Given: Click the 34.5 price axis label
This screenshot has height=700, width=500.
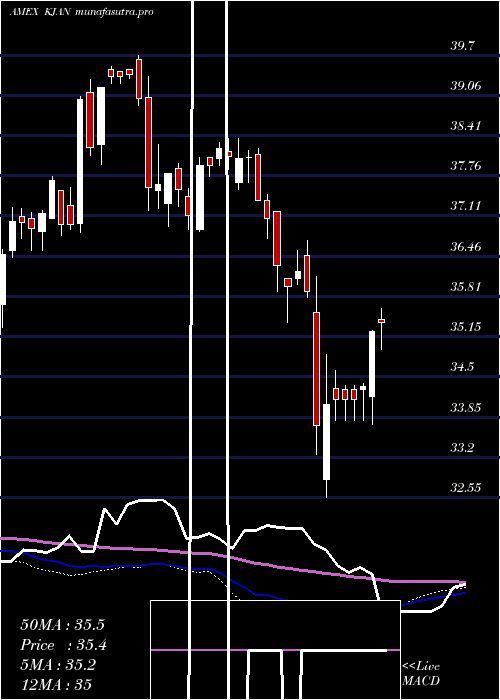Looking at the screenshot, I should pyautogui.click(x=463, y=367).
